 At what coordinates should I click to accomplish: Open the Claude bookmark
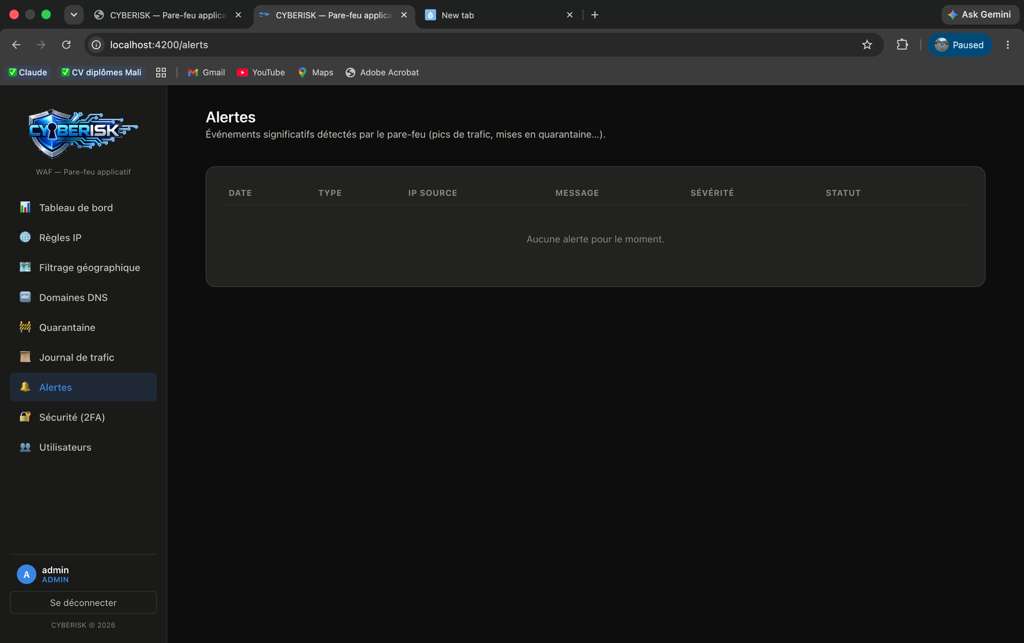pyautogui.click(x=27, y=72)
